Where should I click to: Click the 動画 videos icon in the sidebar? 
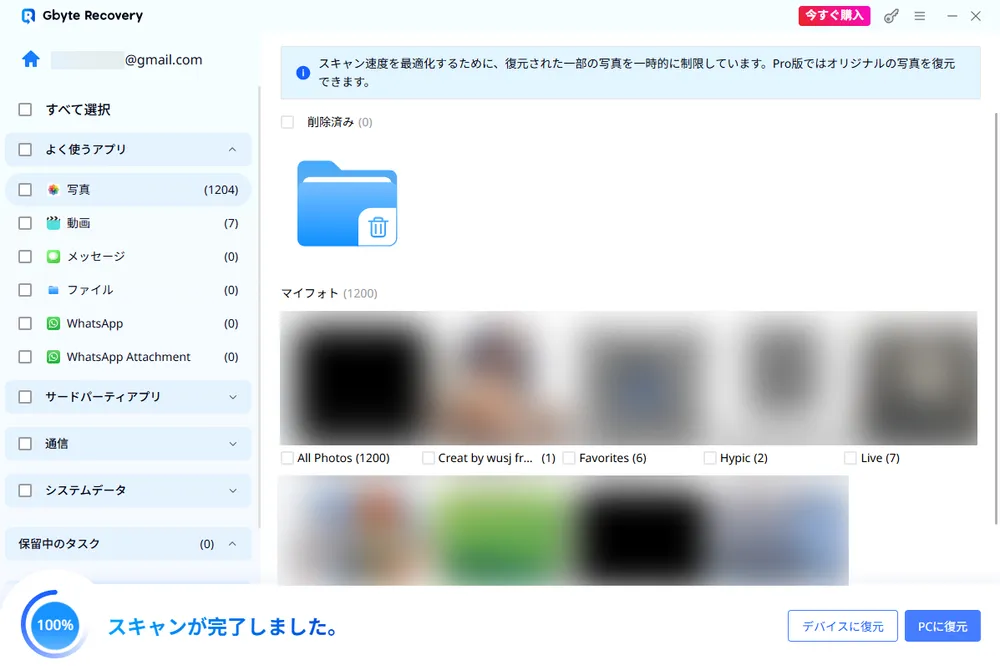click(x=53, y=223)
